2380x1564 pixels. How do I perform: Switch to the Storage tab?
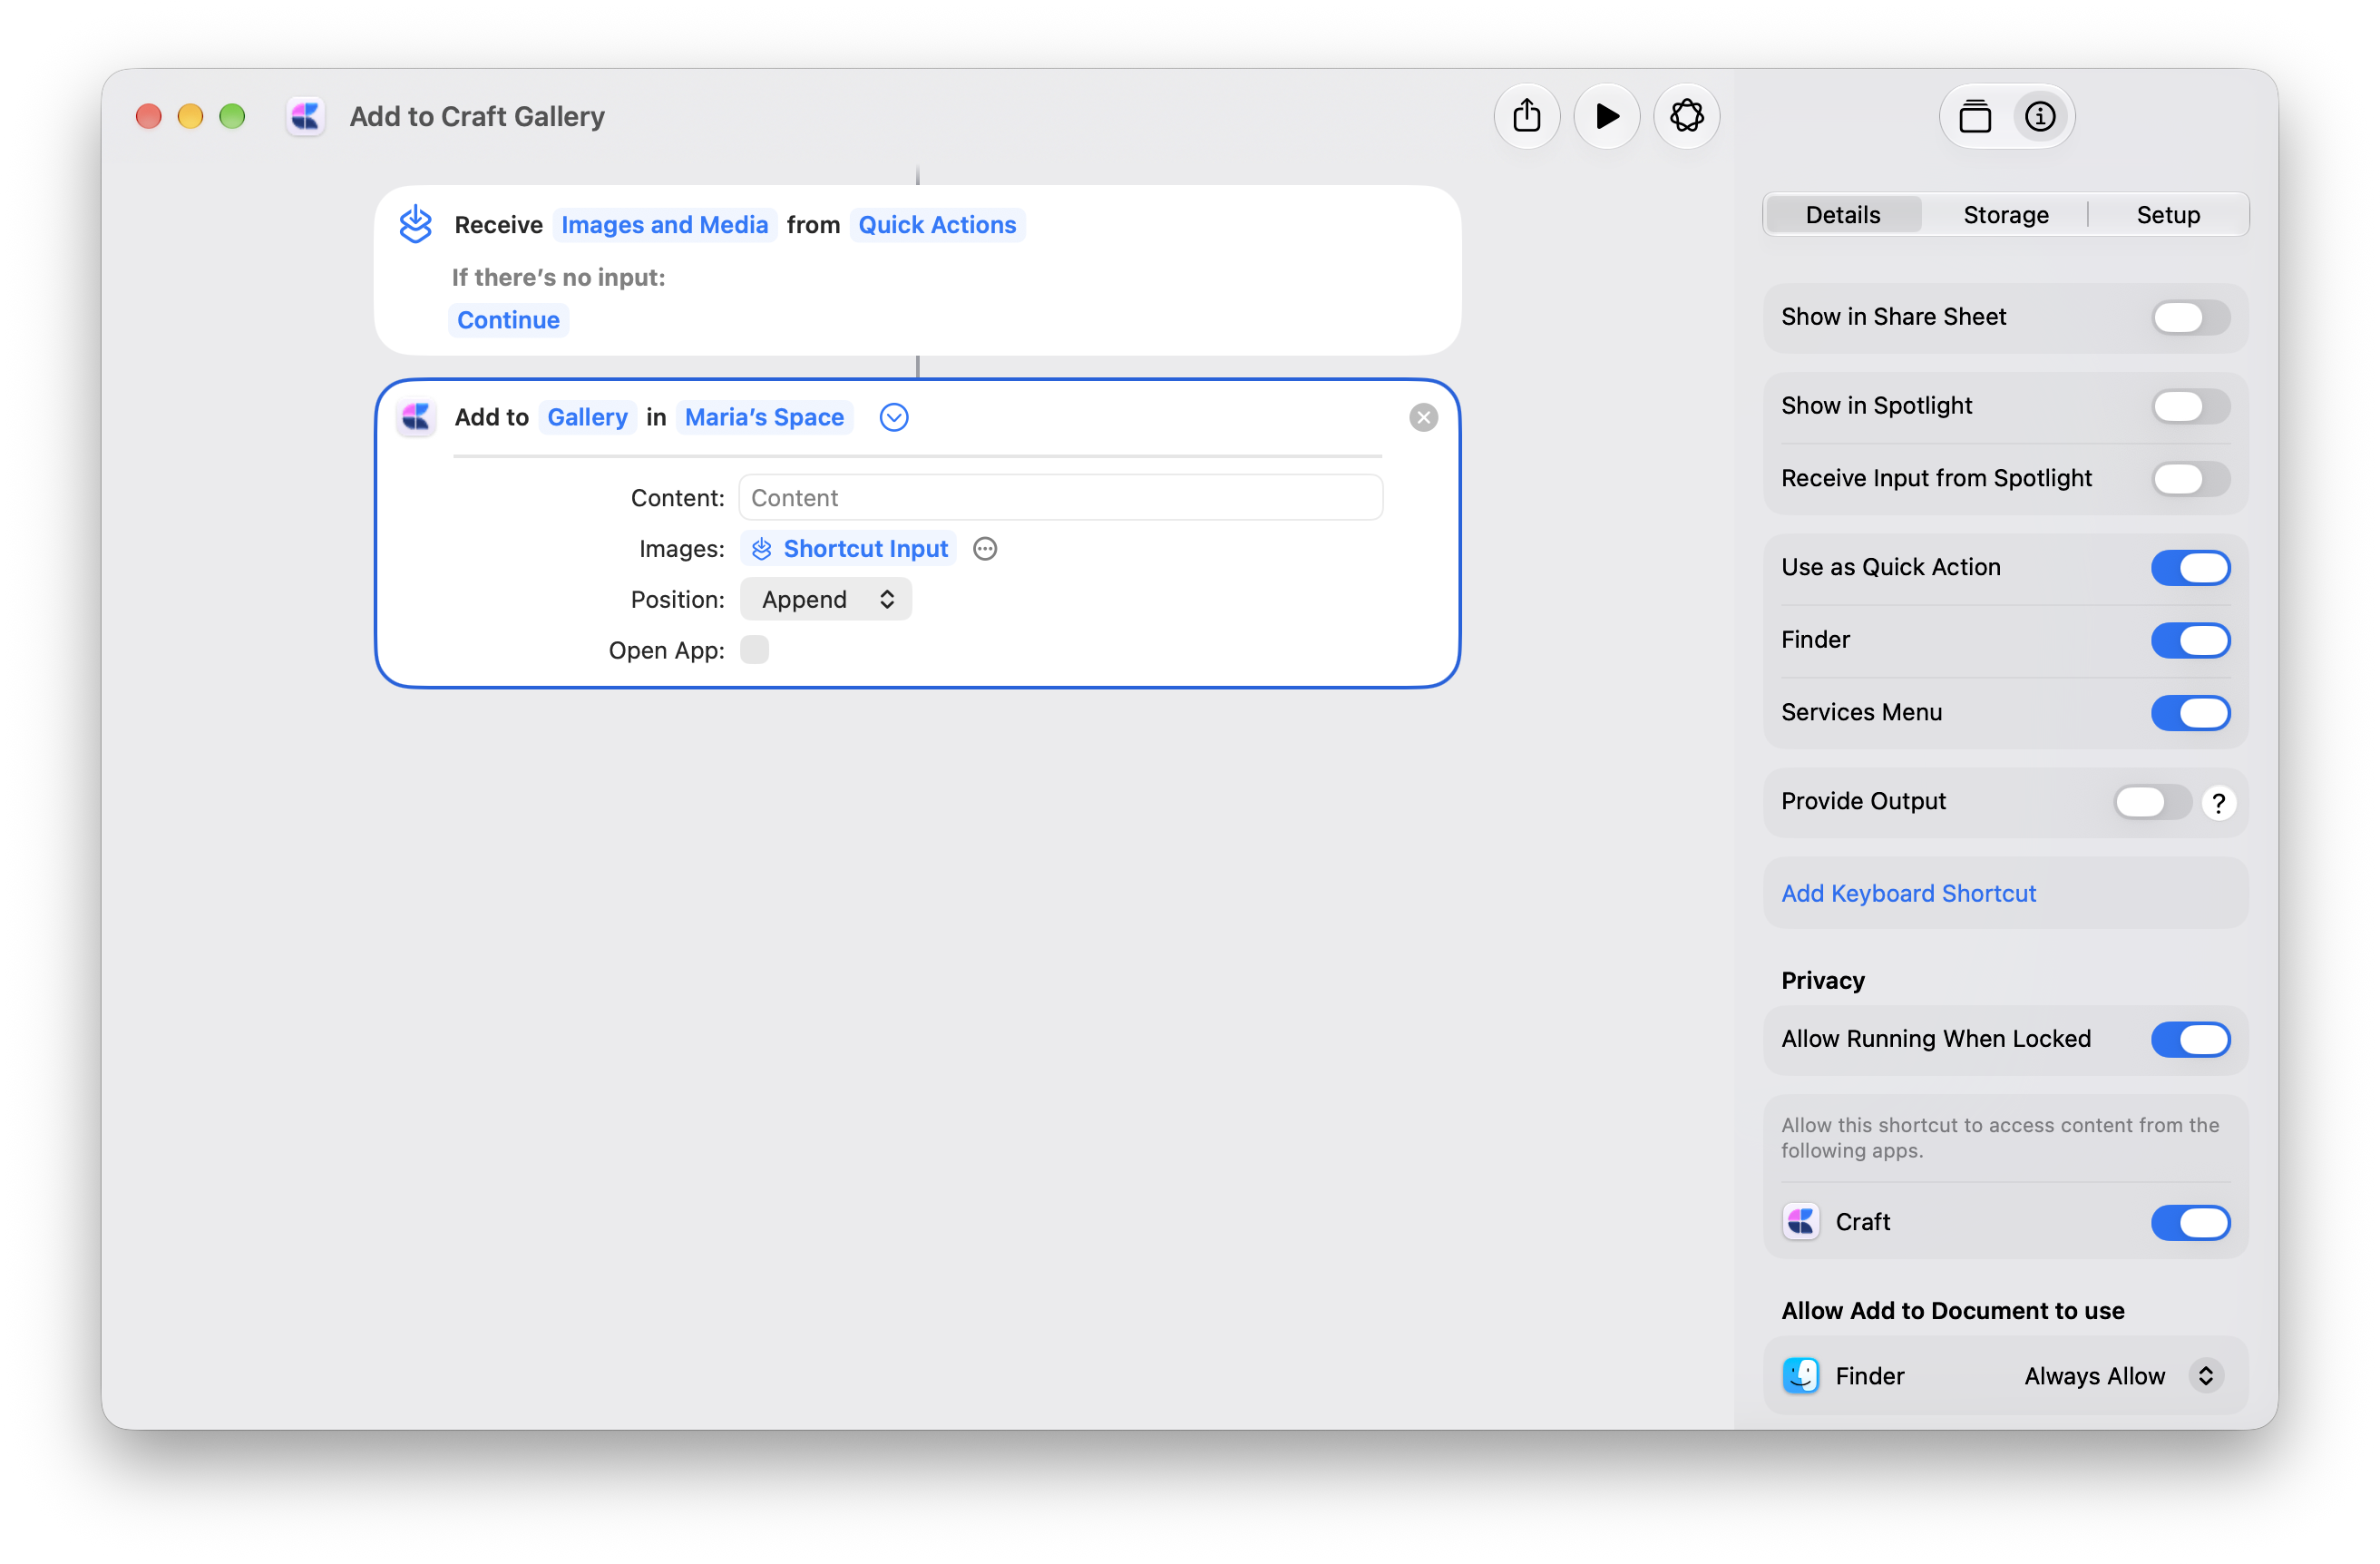click(2005, 215)
